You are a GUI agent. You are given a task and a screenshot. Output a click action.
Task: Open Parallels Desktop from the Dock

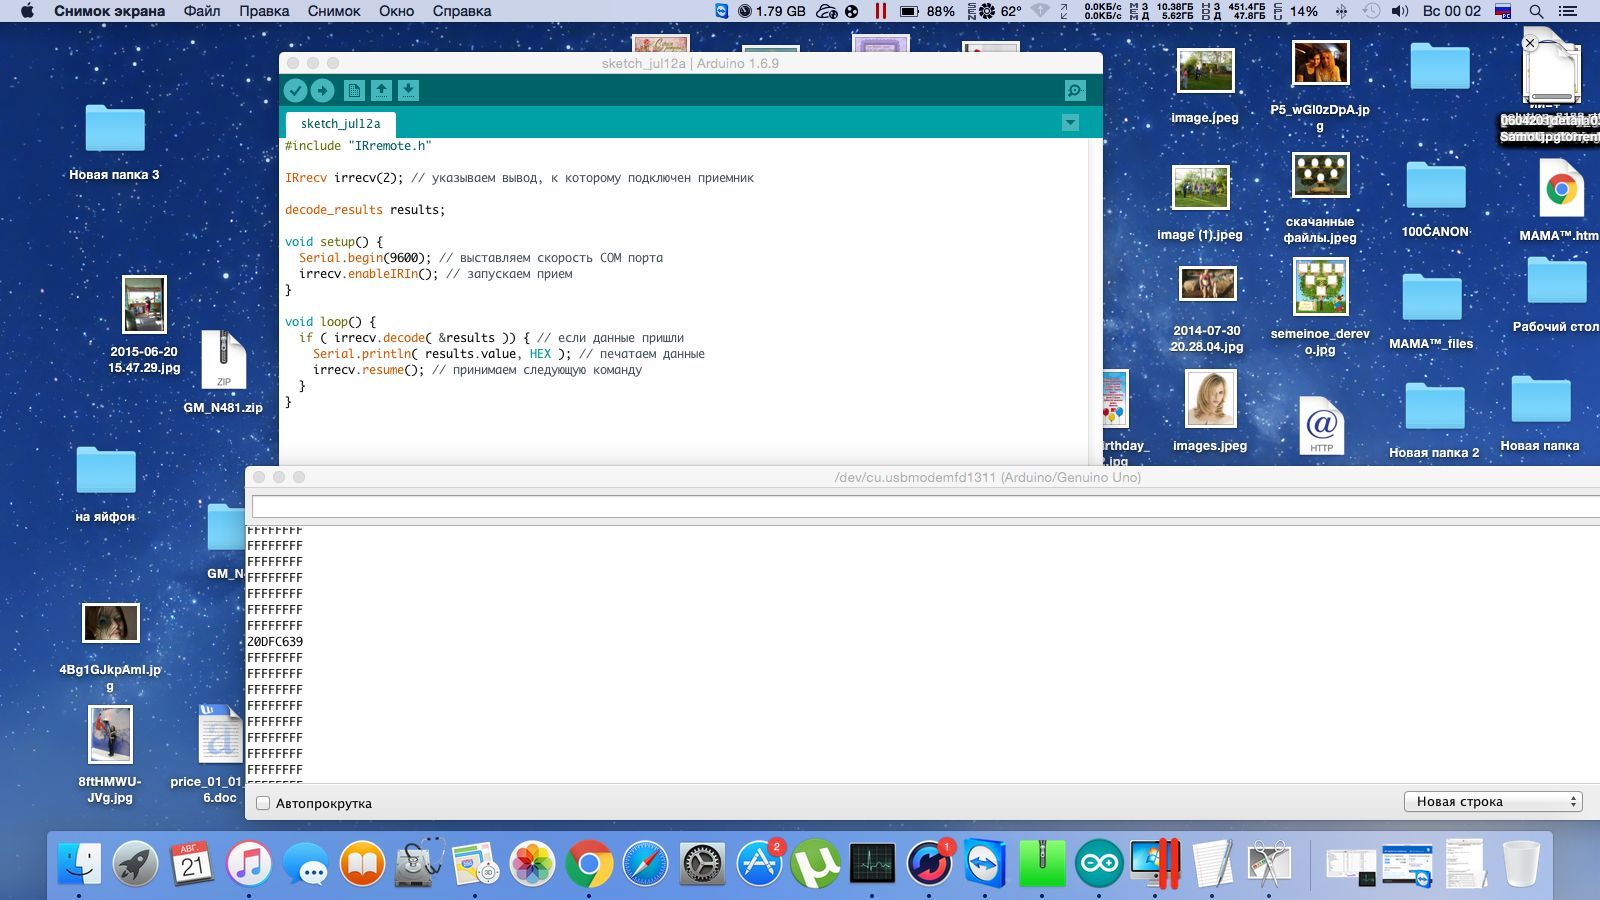tap(1155, 863)
